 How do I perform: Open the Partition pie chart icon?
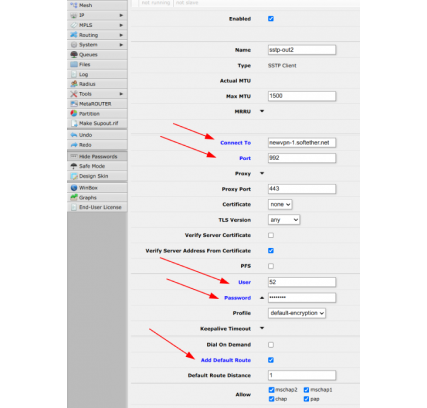tap(74, 114)
